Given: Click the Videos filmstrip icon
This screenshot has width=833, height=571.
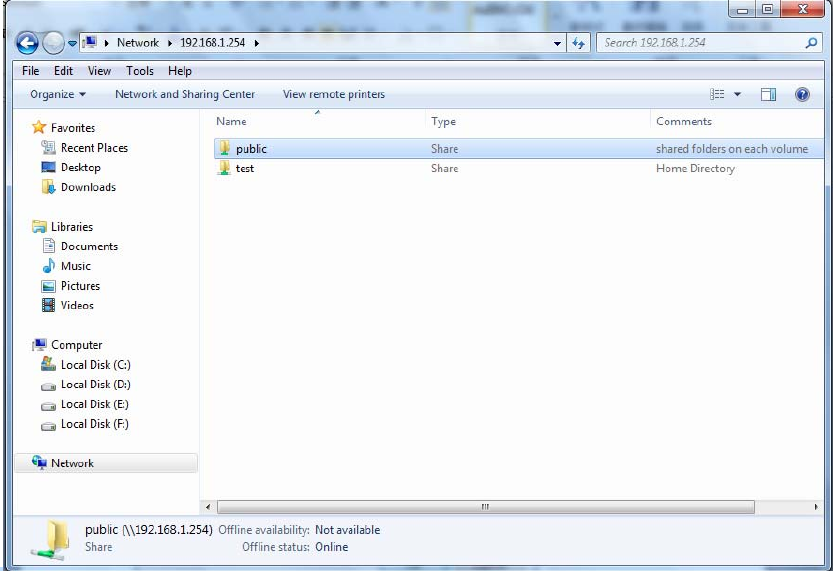Looking at the screenshot, I should coord(48,305).
